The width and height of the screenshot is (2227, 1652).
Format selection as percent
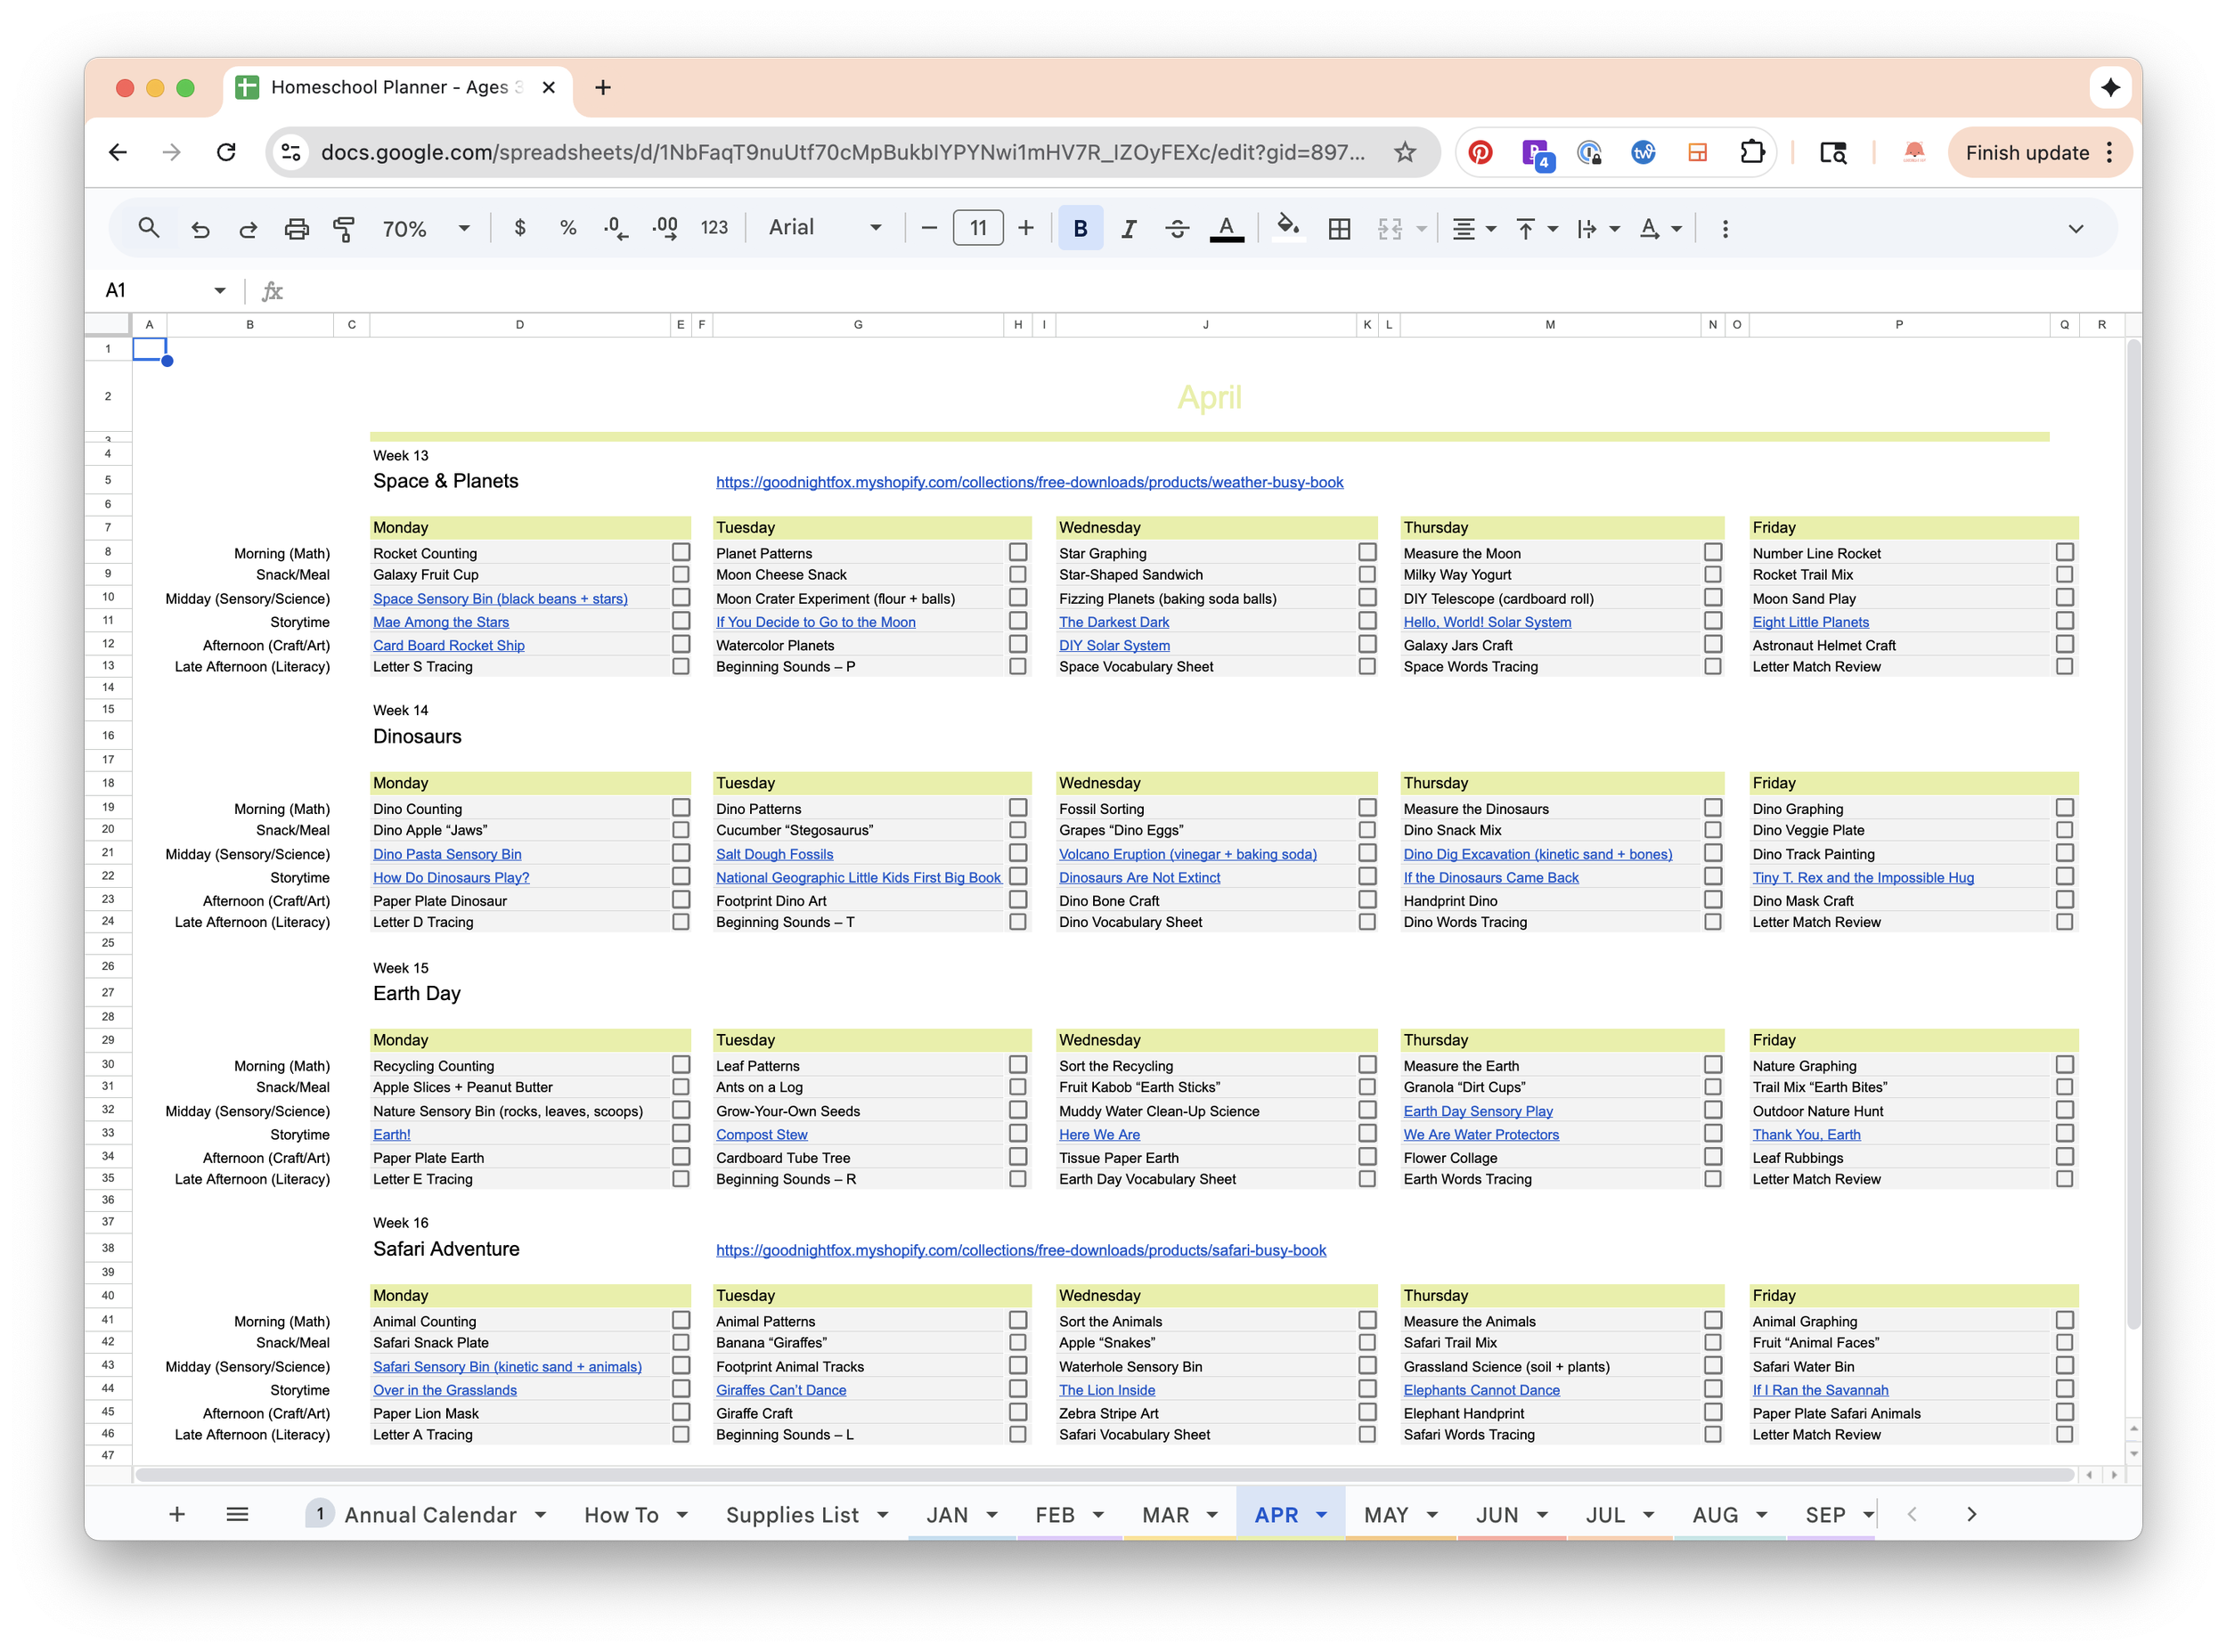point(567,228)
